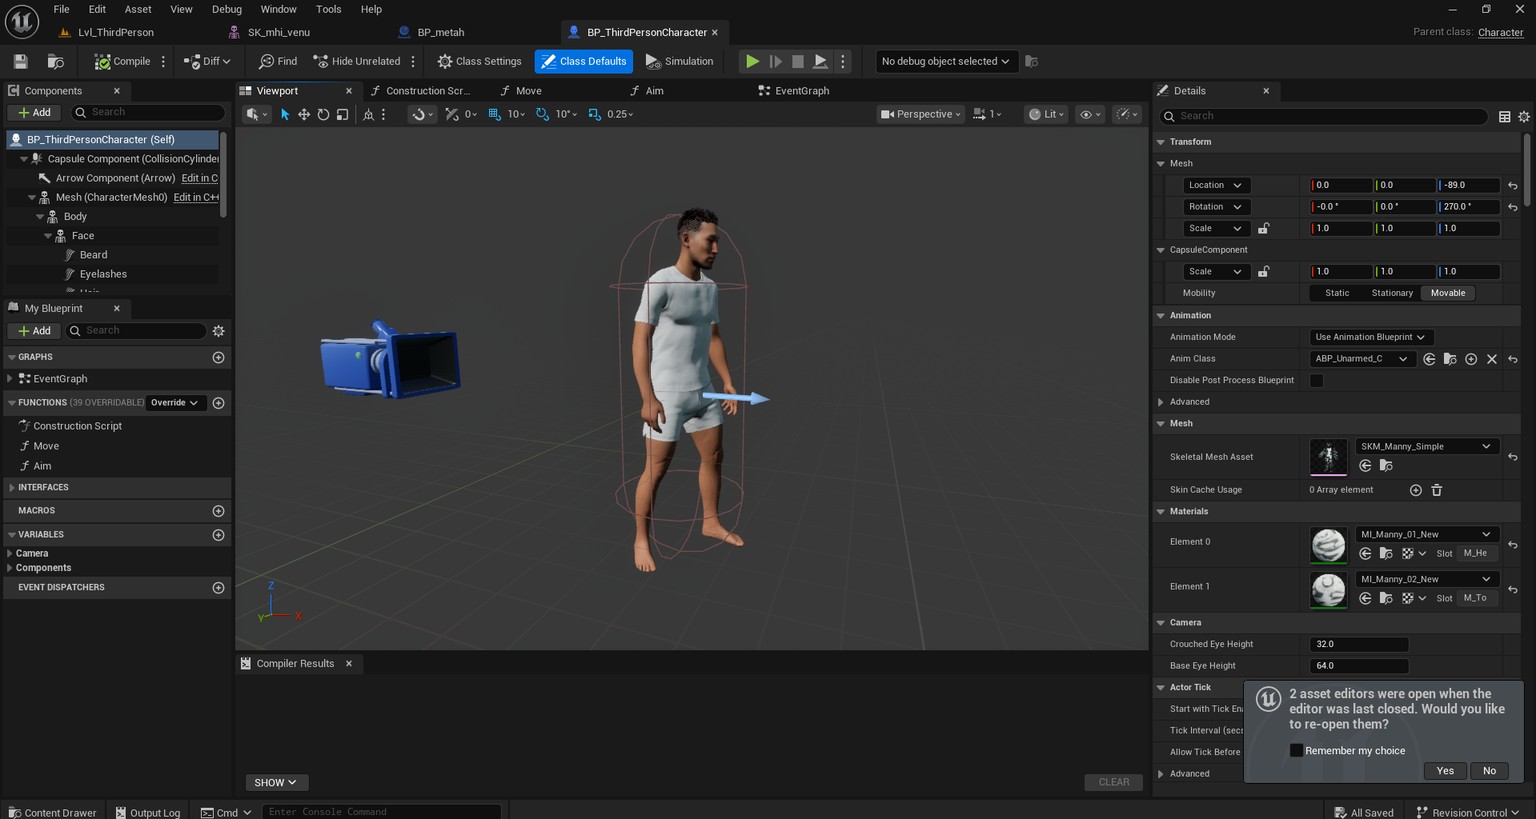
Task: Click the MI_Manny_01_New material thumbnail
Action: coord(1328,545)
